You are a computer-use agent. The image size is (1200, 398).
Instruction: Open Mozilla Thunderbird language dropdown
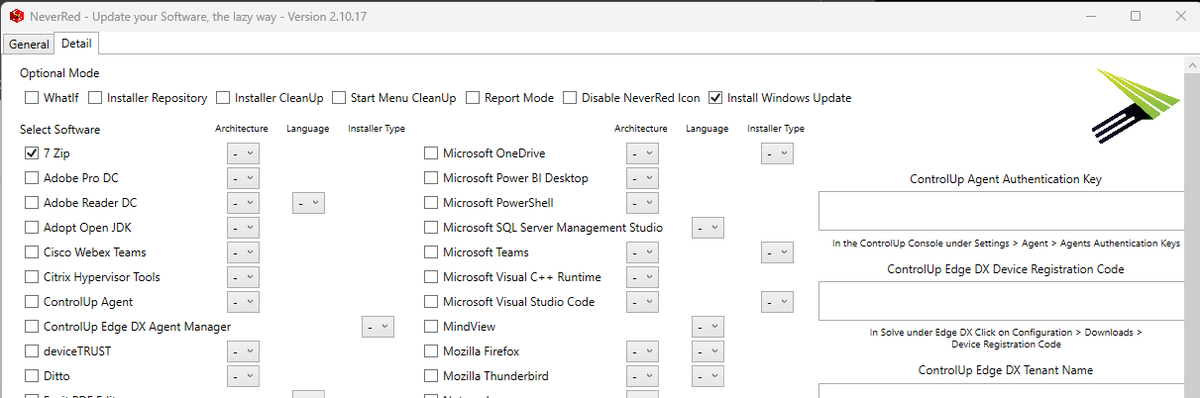pos(708,376)
